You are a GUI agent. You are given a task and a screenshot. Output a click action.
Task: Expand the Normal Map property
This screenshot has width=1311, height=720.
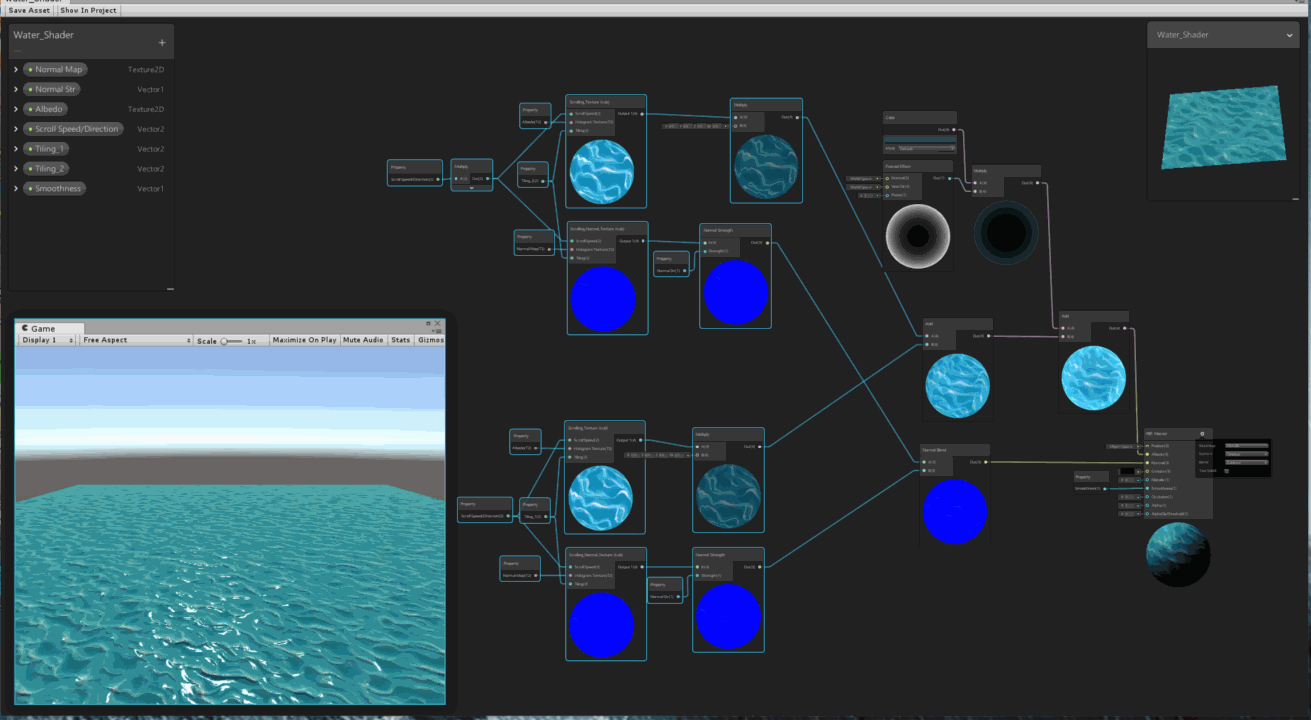16,70
